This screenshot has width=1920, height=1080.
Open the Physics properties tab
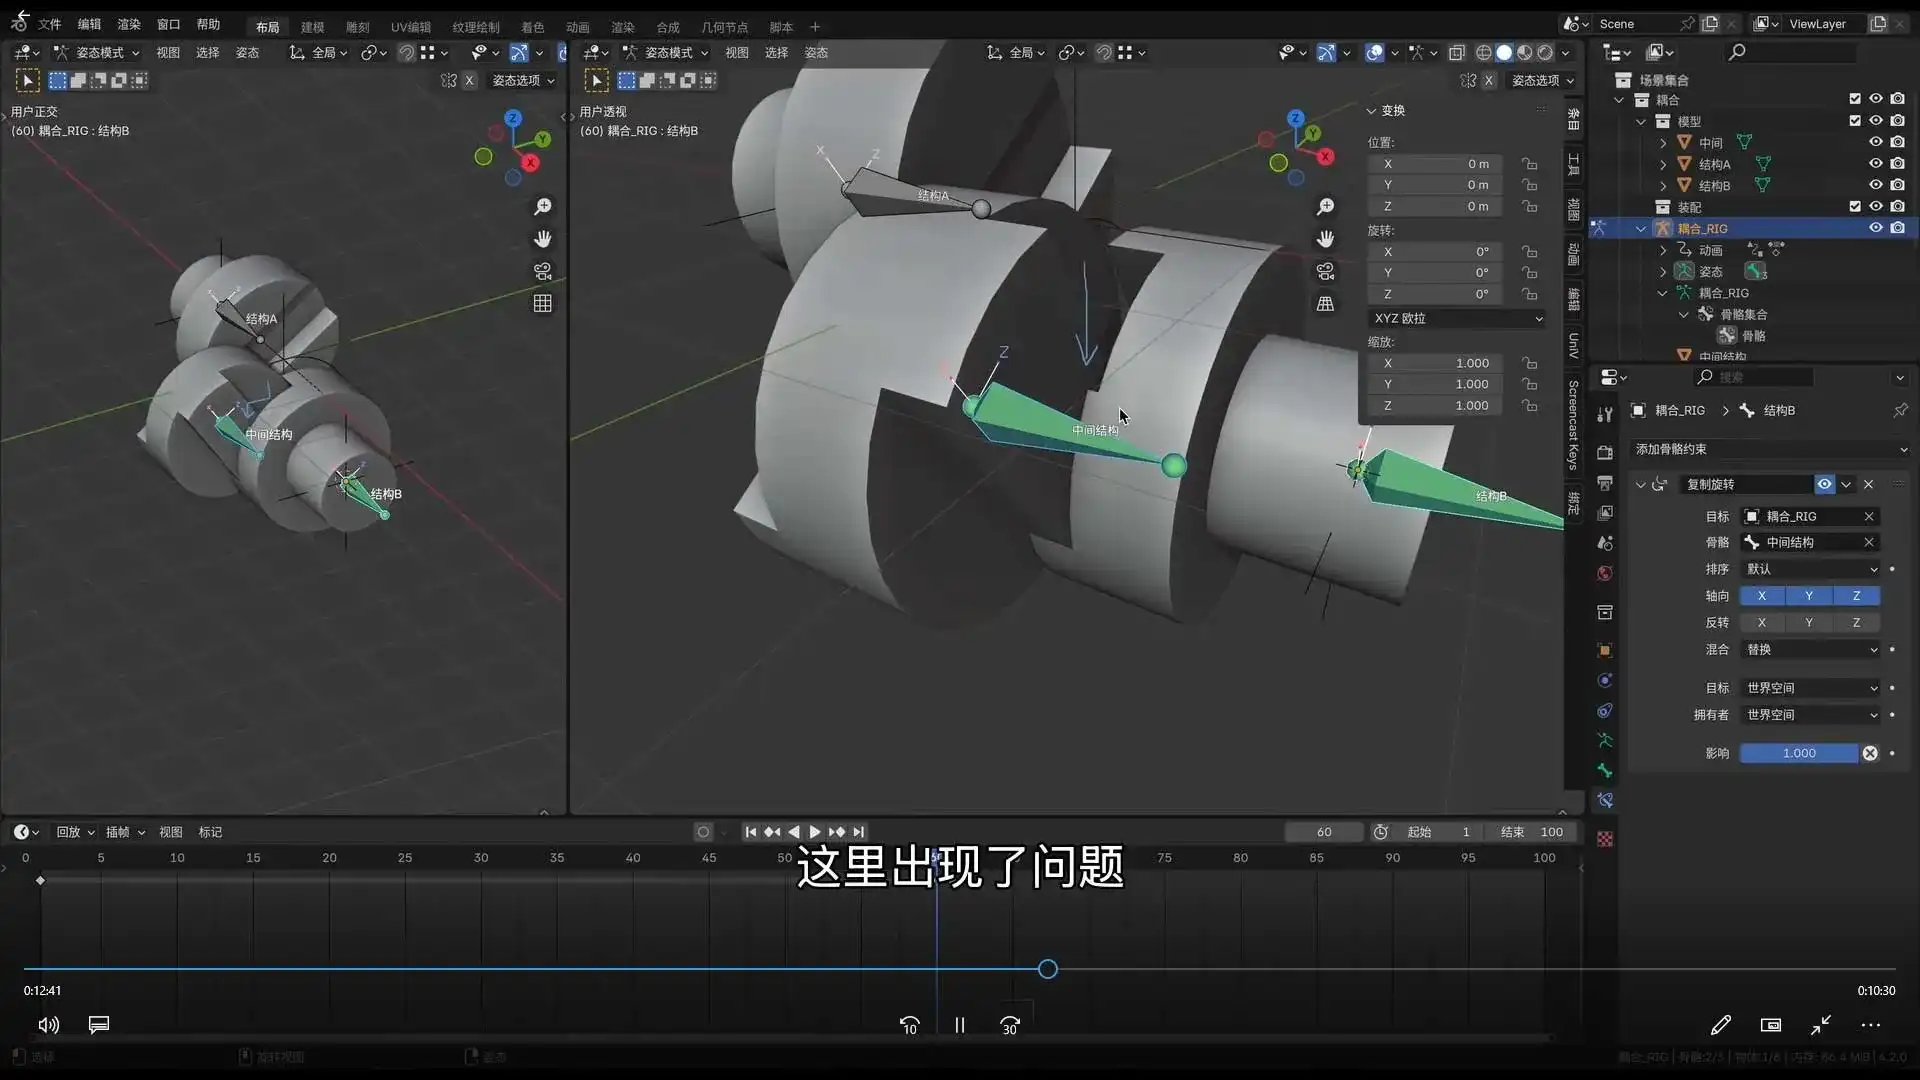click(1605, 679)
